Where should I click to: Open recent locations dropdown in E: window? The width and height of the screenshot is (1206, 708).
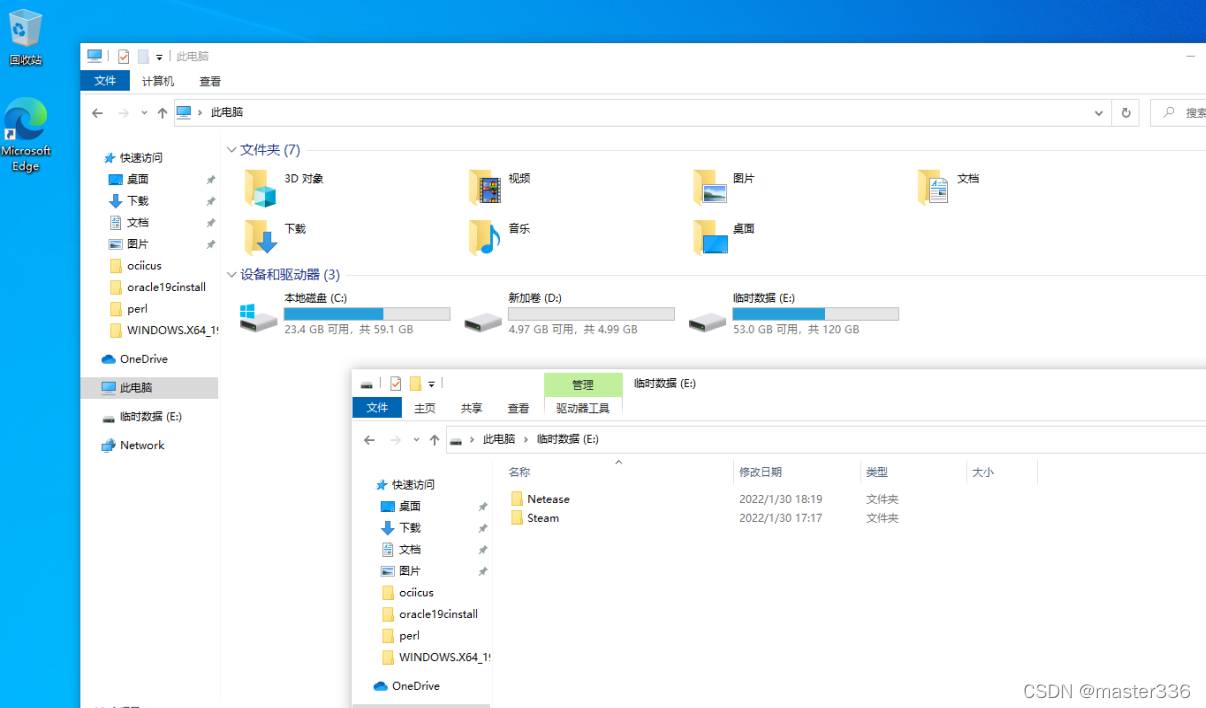(417, 440)
